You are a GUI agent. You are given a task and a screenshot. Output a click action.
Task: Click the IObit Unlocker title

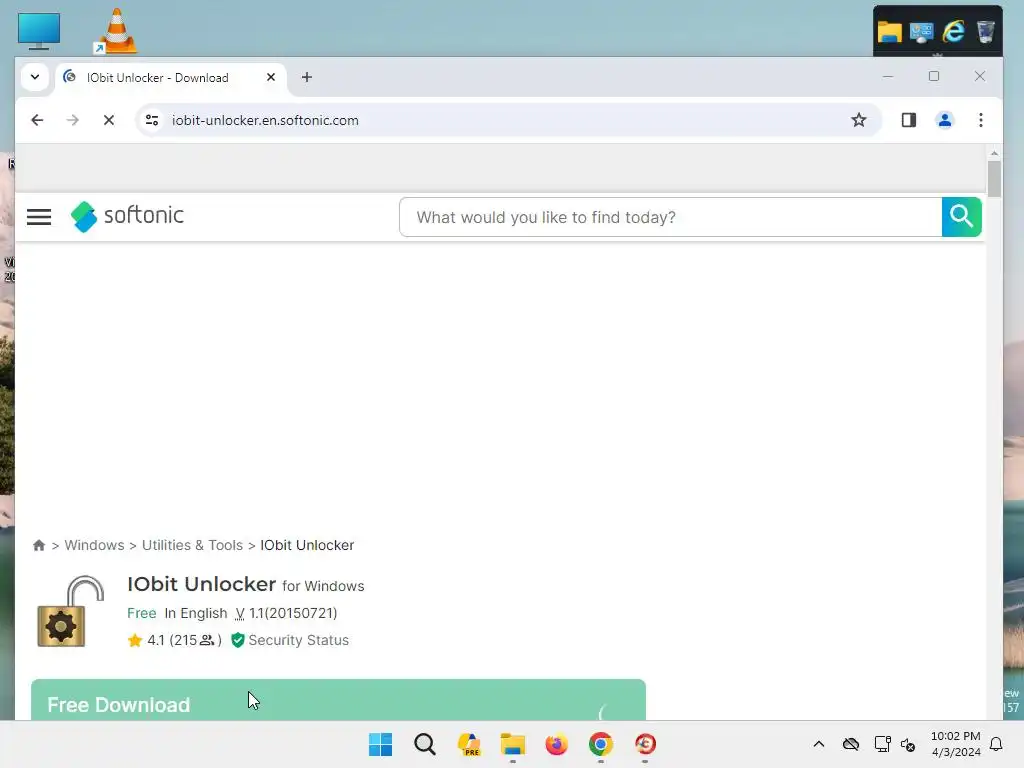tap(202, 584)
